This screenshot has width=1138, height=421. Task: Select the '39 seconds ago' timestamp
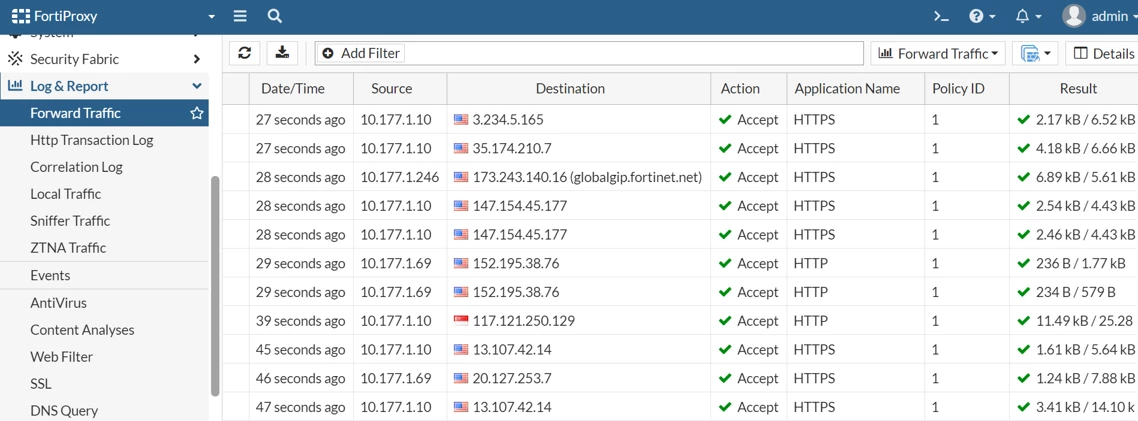click(300, 321)
